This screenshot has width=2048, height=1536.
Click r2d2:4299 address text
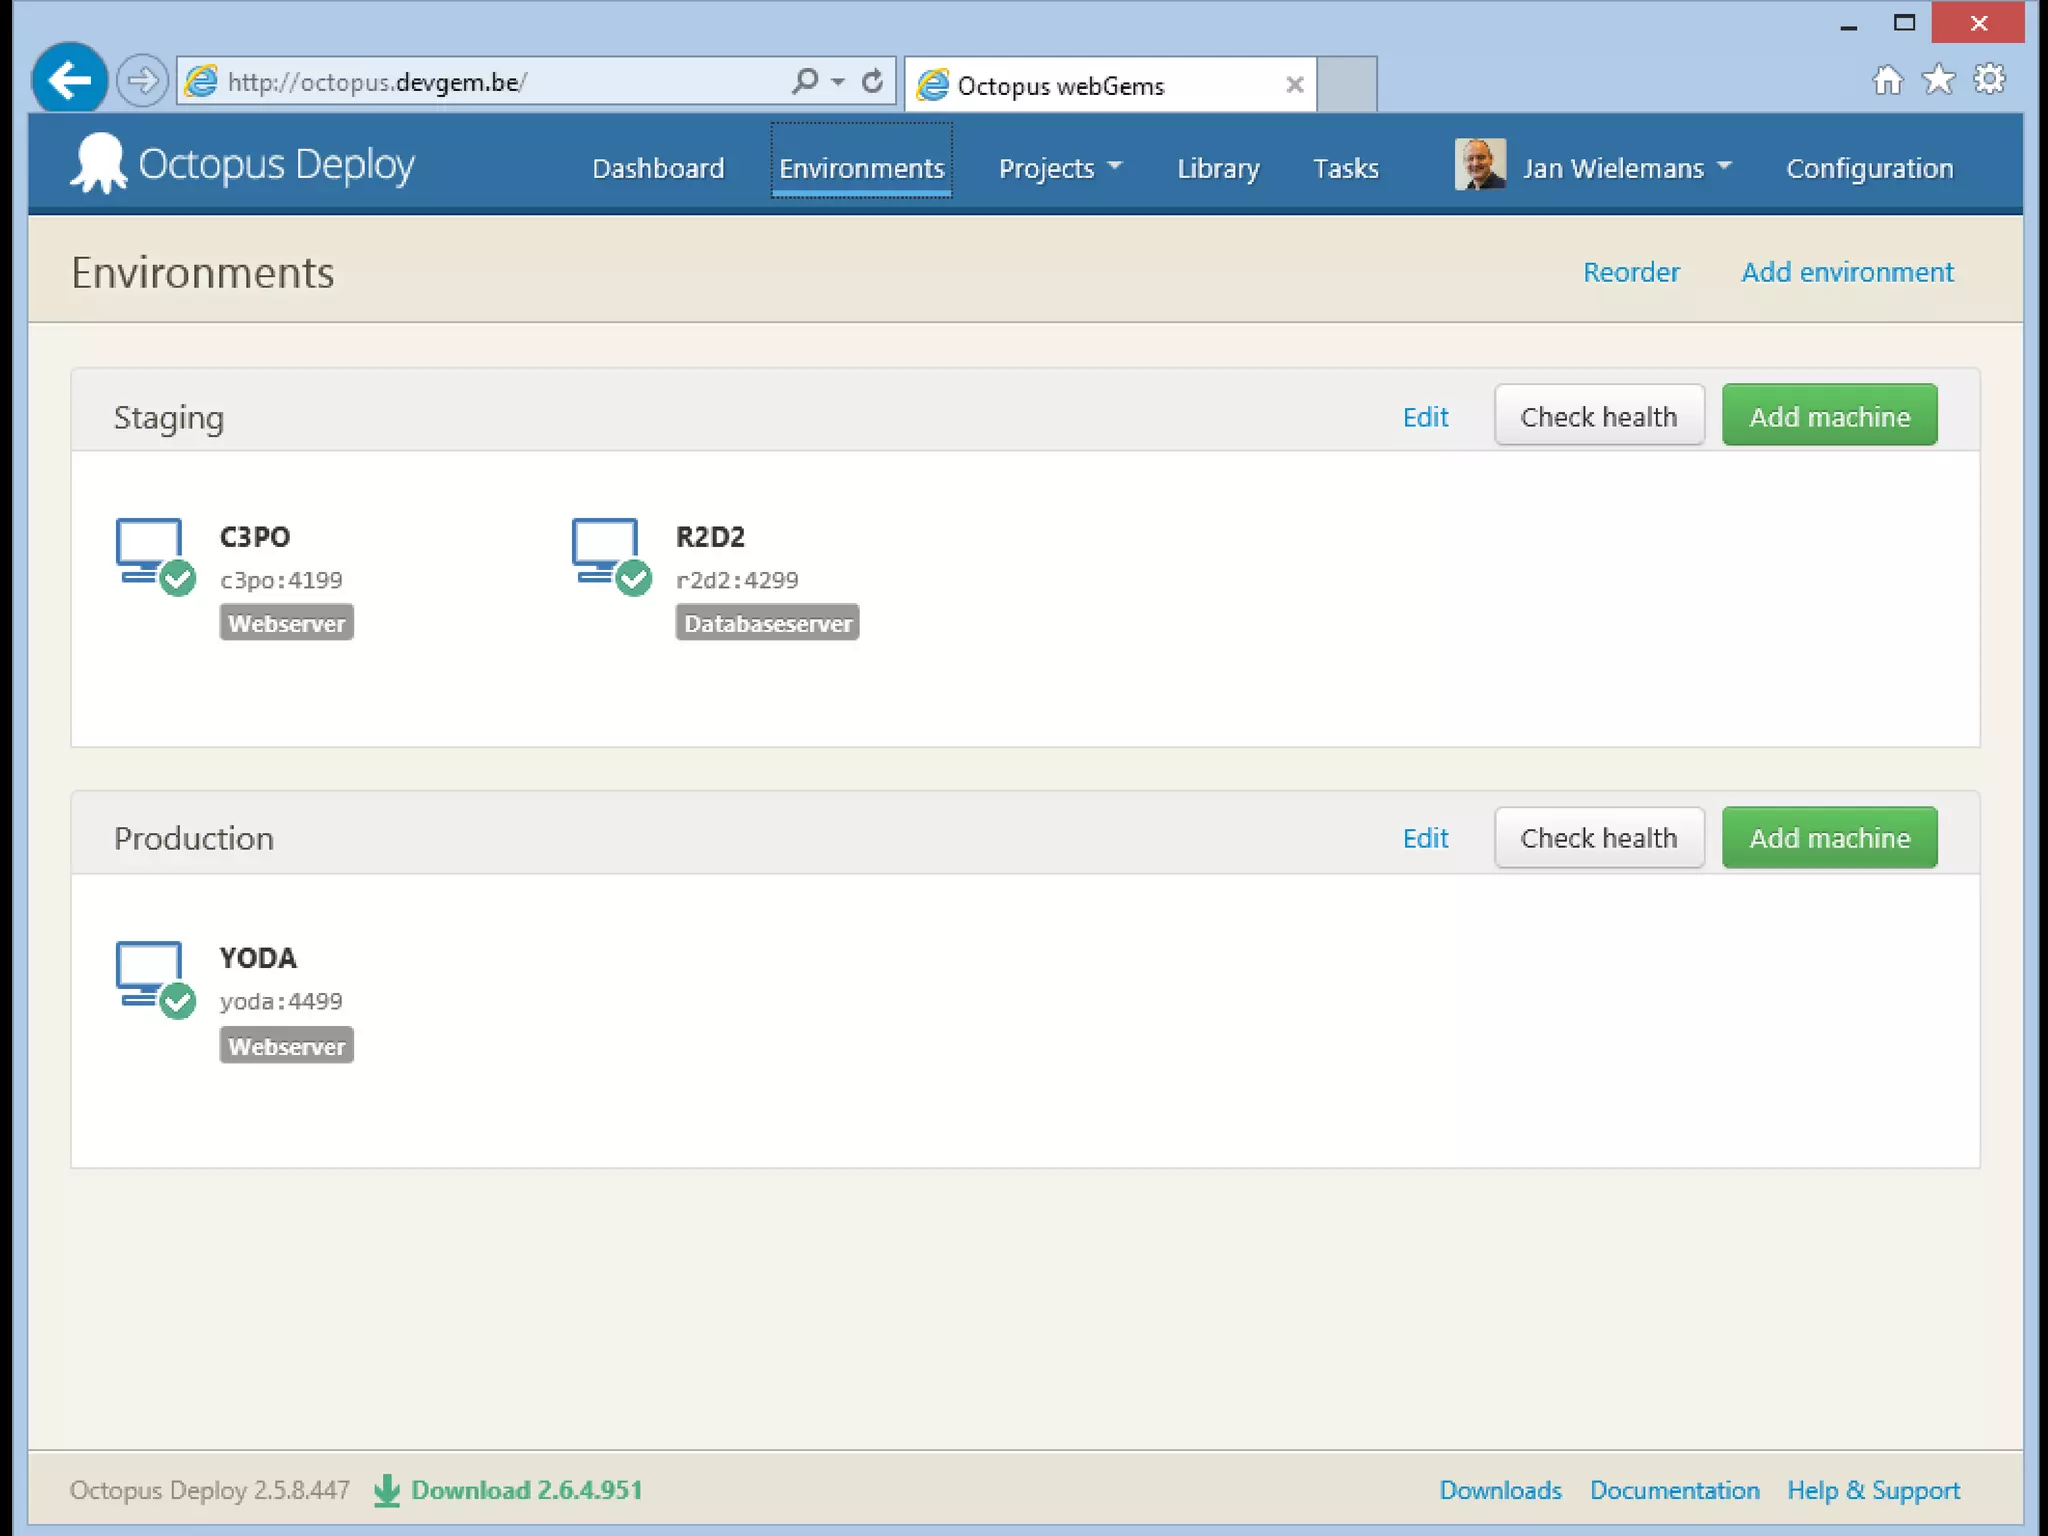pyautogui.click(x=737, y=580)
